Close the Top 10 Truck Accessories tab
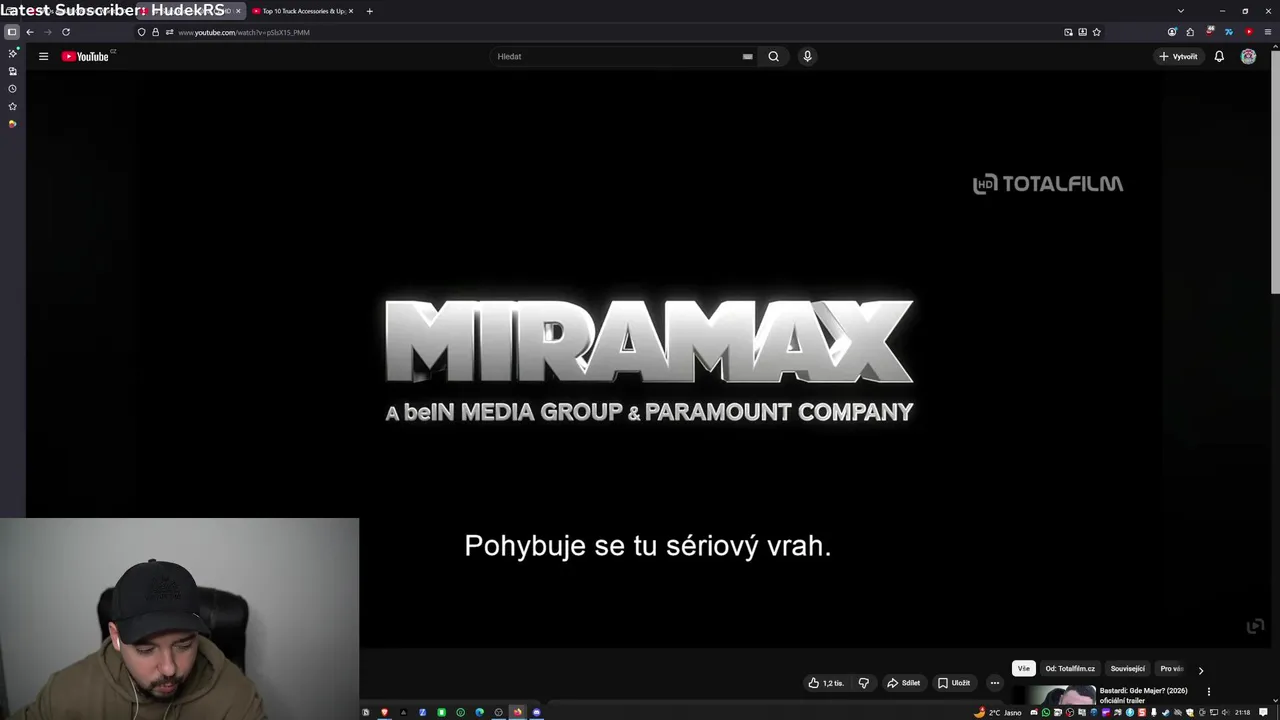The image size is (1280, 720). (351, 11)
